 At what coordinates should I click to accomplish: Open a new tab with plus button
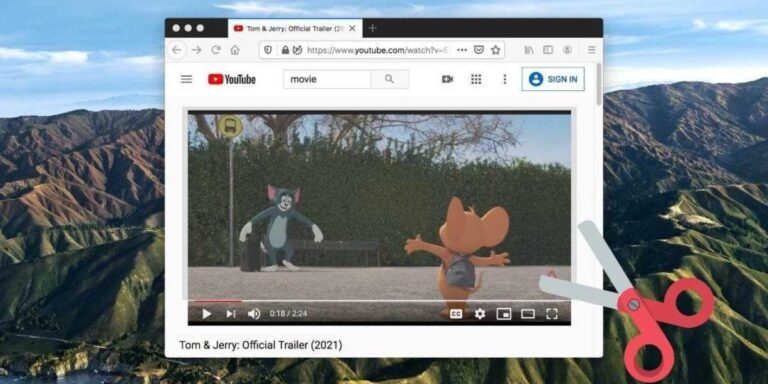coord(372,28)
